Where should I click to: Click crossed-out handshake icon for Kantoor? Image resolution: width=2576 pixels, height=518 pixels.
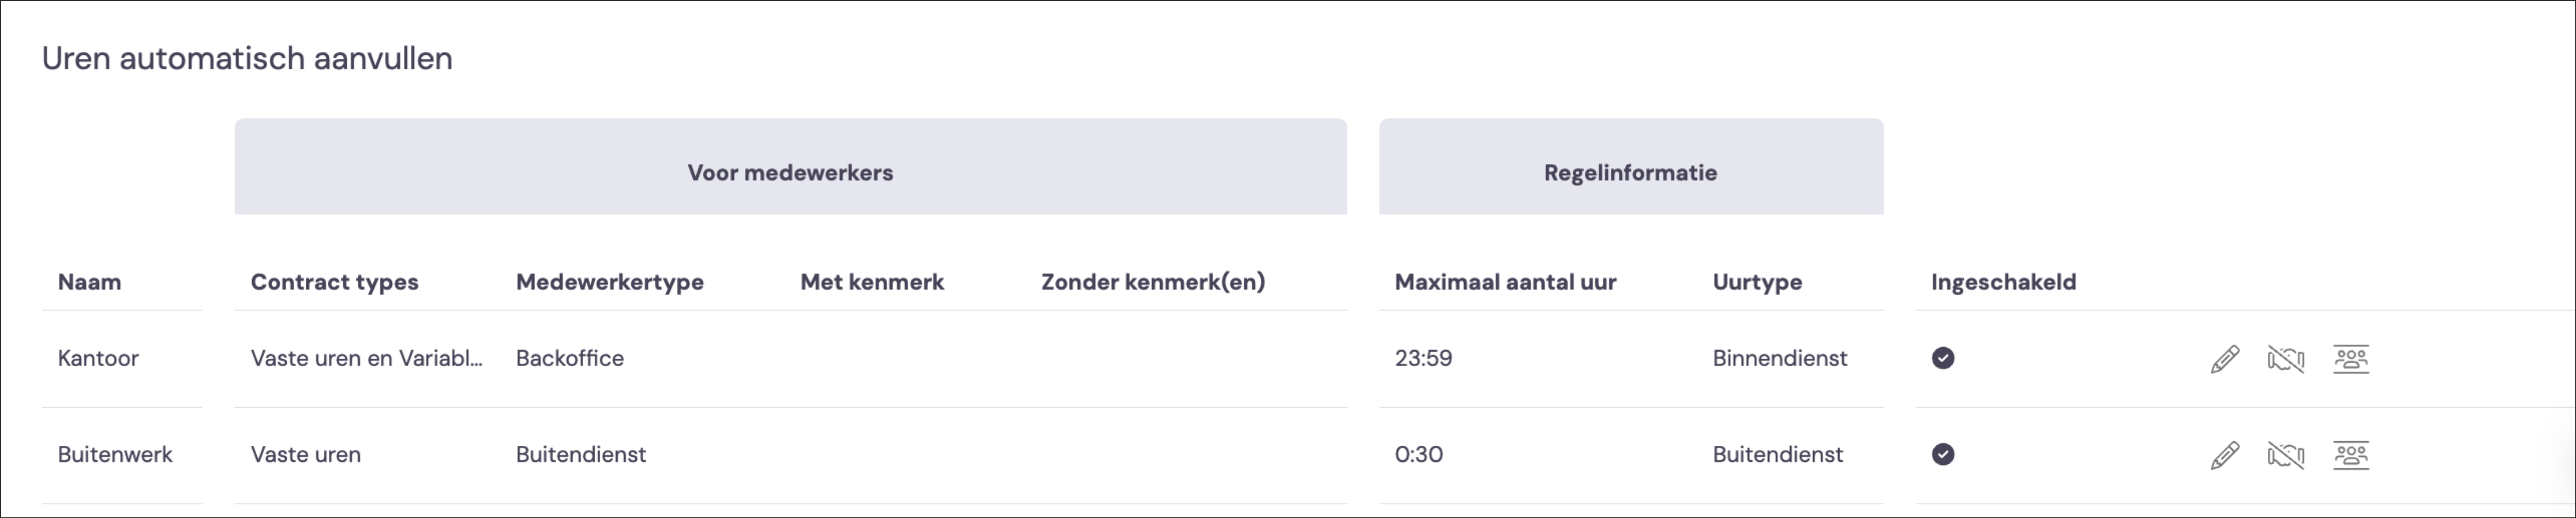coord(2286,359)
